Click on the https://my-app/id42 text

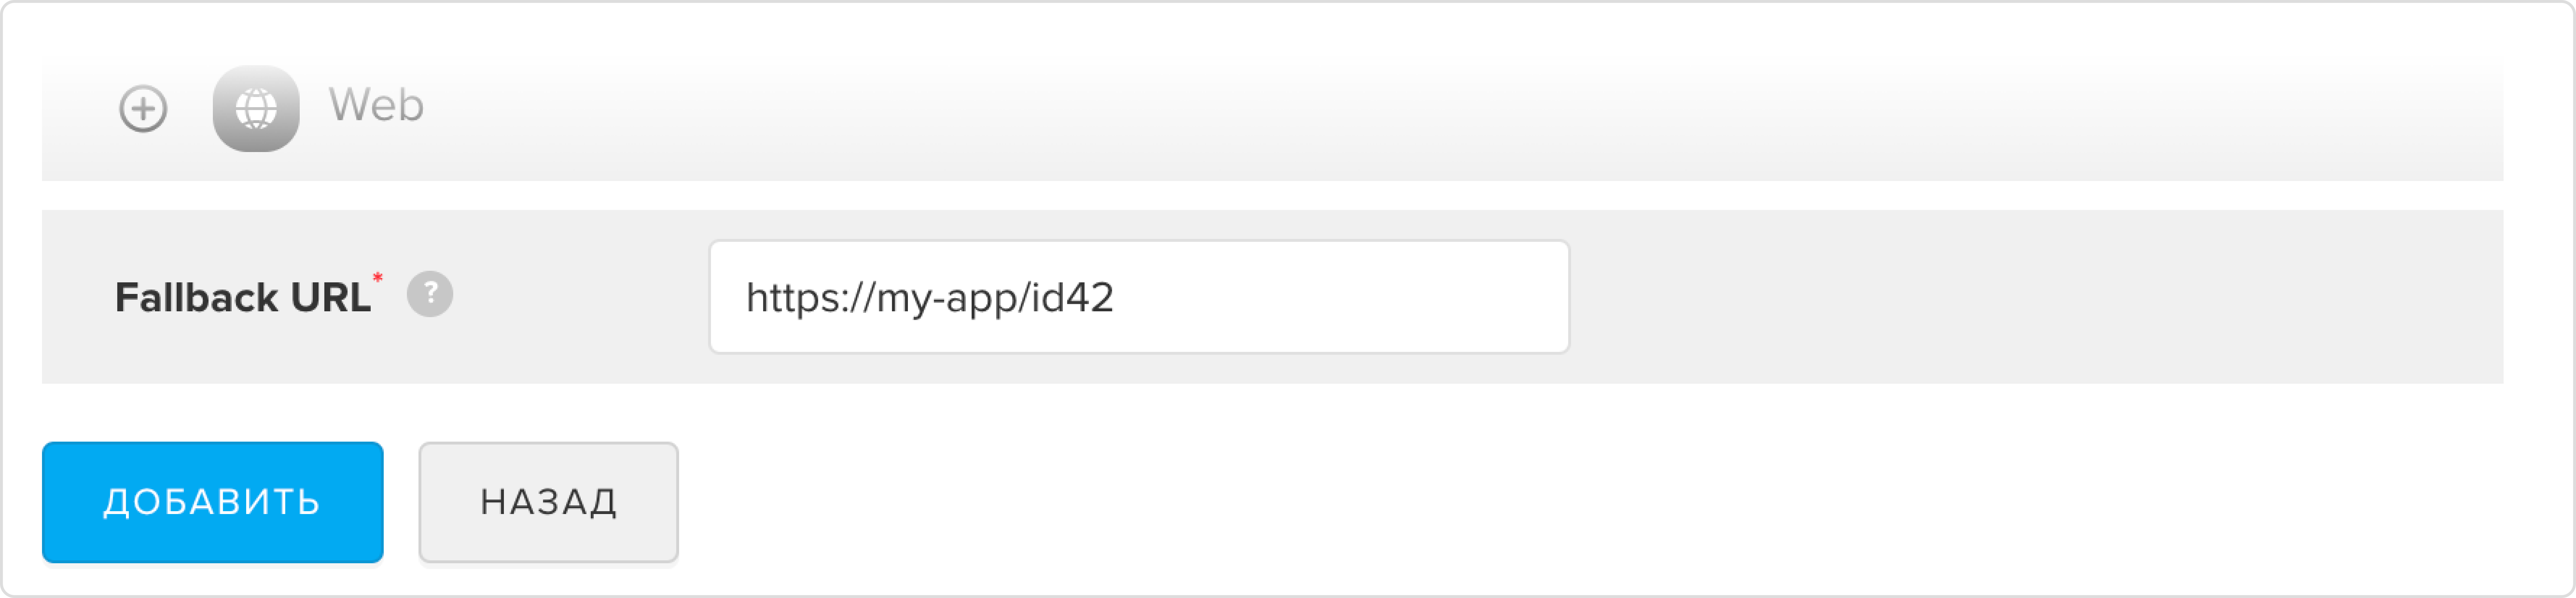[x=929, y=297]
